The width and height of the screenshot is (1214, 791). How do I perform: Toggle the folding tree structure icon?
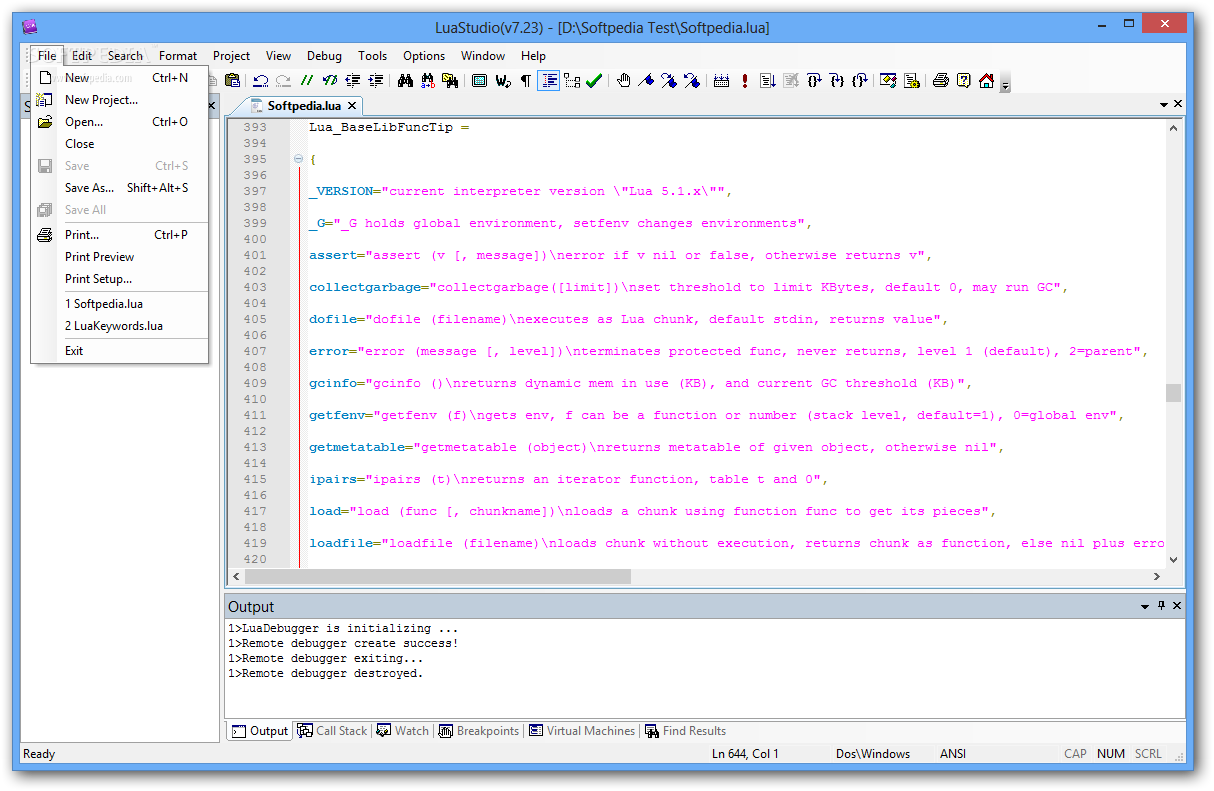(572, 81)
